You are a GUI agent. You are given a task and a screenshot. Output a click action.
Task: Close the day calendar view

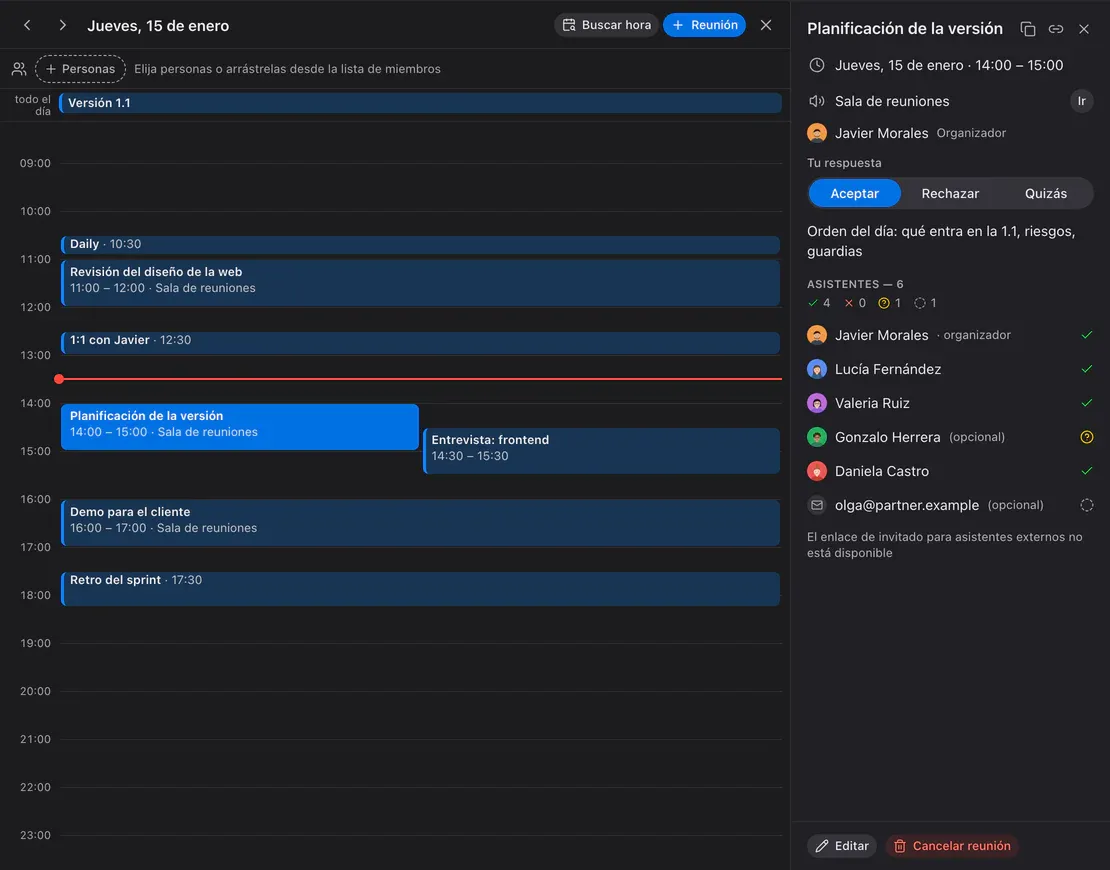(x=766, y=25)
